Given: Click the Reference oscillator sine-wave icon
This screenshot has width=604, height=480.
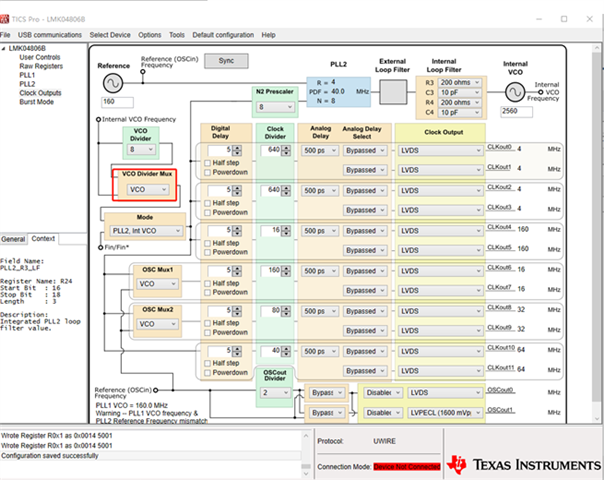Looking at the screenshot, I should [x=113, y=83].
